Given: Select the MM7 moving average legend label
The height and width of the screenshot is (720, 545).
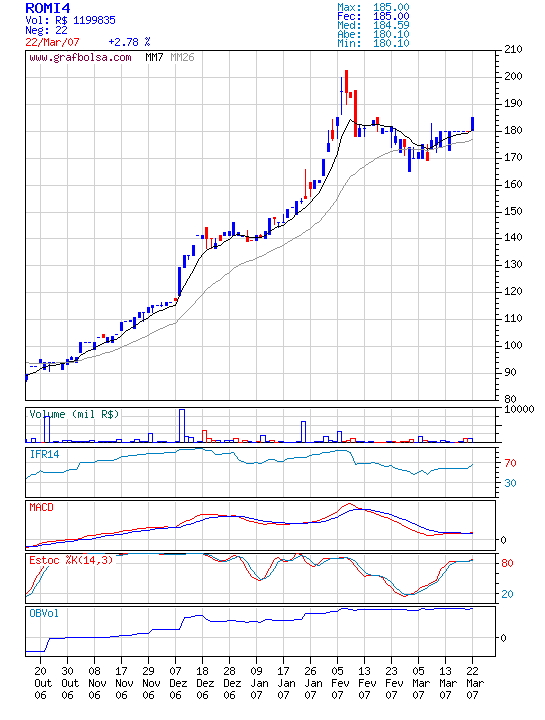Looking at the screenshot, I should click(x=154, y=57).
